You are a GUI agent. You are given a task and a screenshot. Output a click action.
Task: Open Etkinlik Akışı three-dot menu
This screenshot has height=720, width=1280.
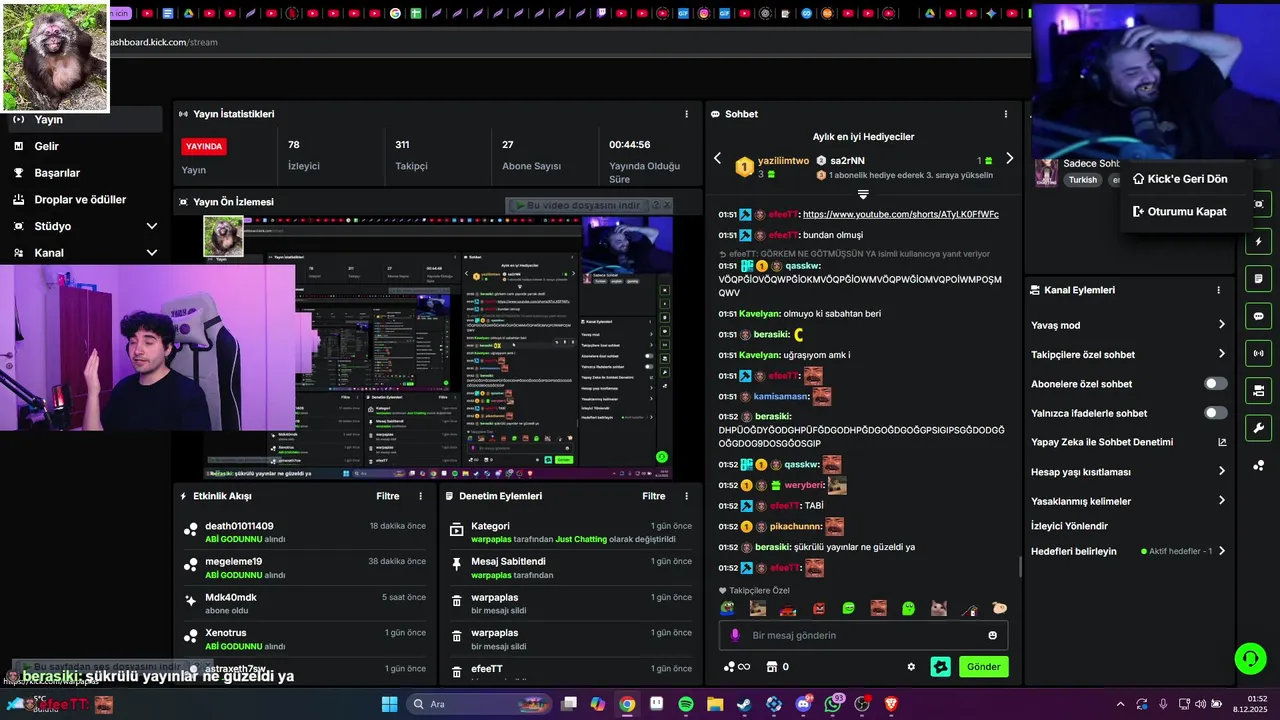coord(420,496)
